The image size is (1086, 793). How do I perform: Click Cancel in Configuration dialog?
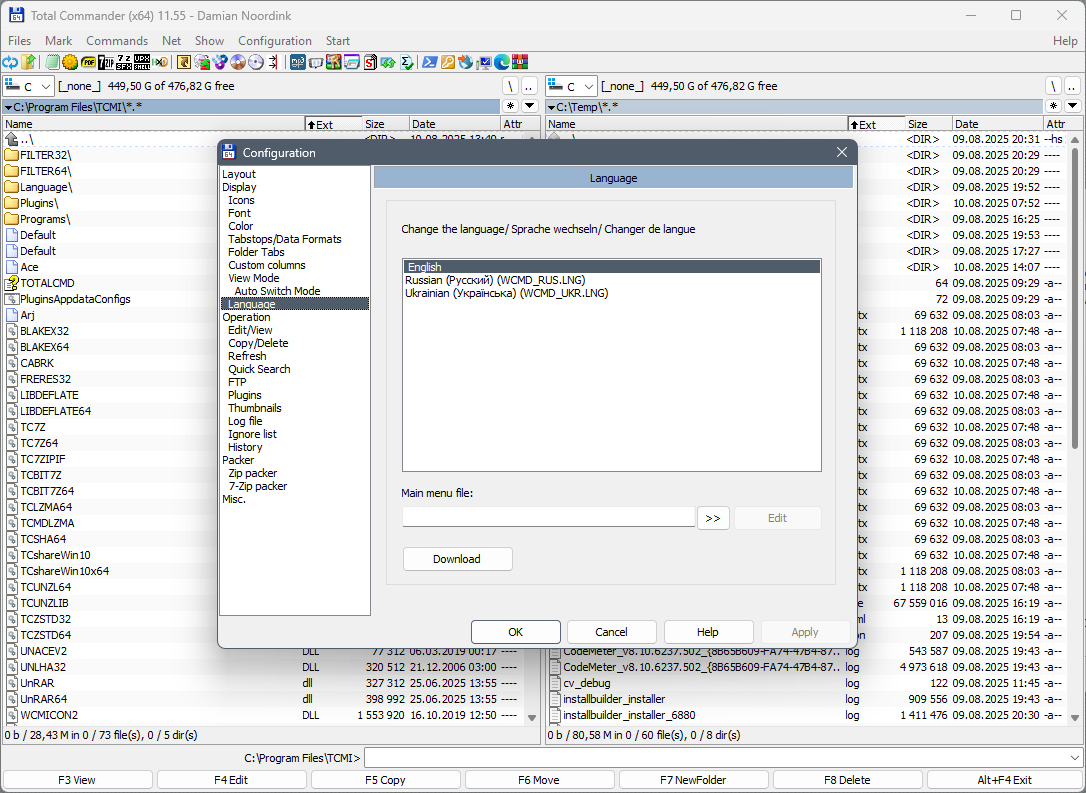click(x=612, y=632)
